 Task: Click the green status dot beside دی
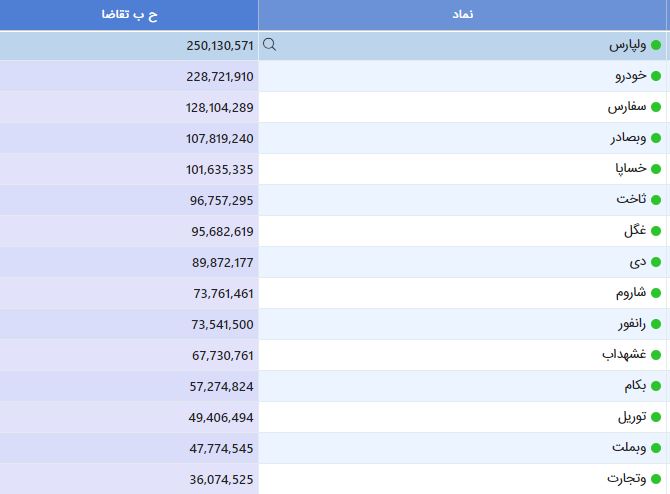(656, 262)
